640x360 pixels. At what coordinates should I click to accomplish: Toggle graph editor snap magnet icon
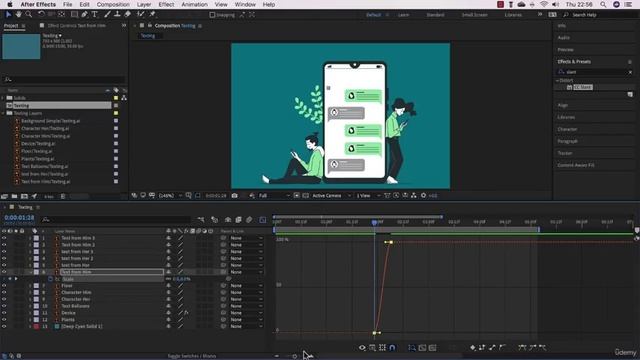(392, 348)
